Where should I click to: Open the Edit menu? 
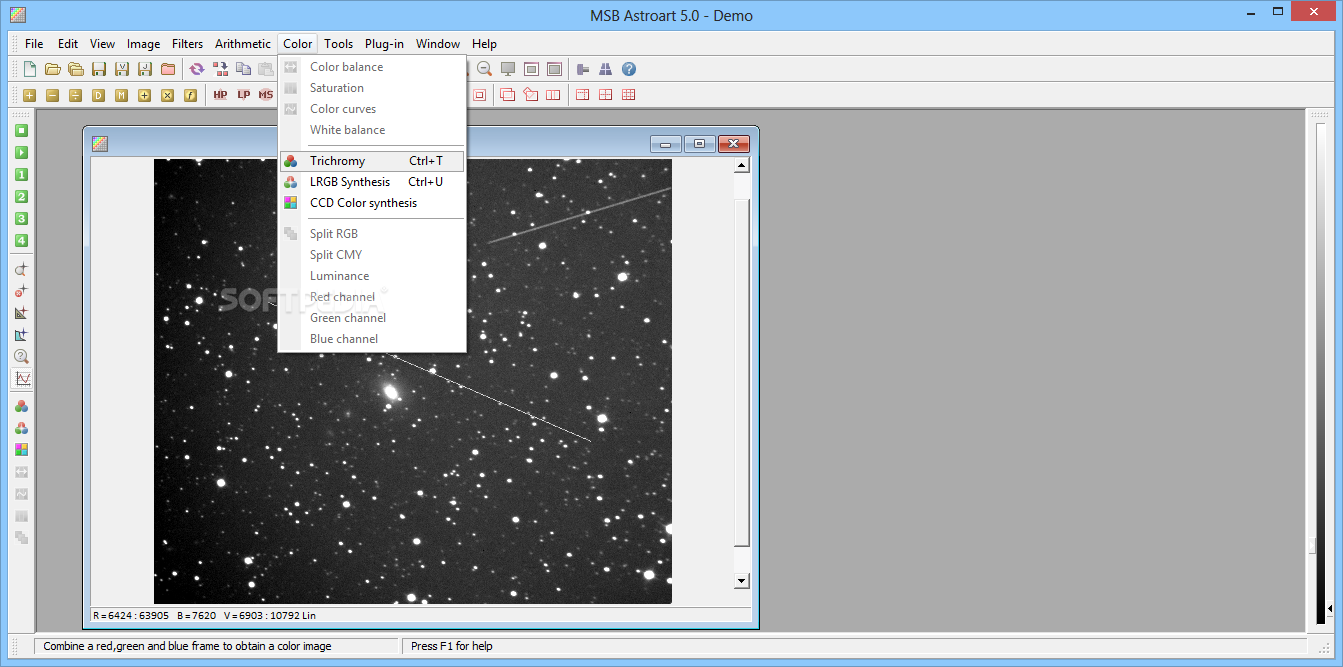tap(68, 44)
